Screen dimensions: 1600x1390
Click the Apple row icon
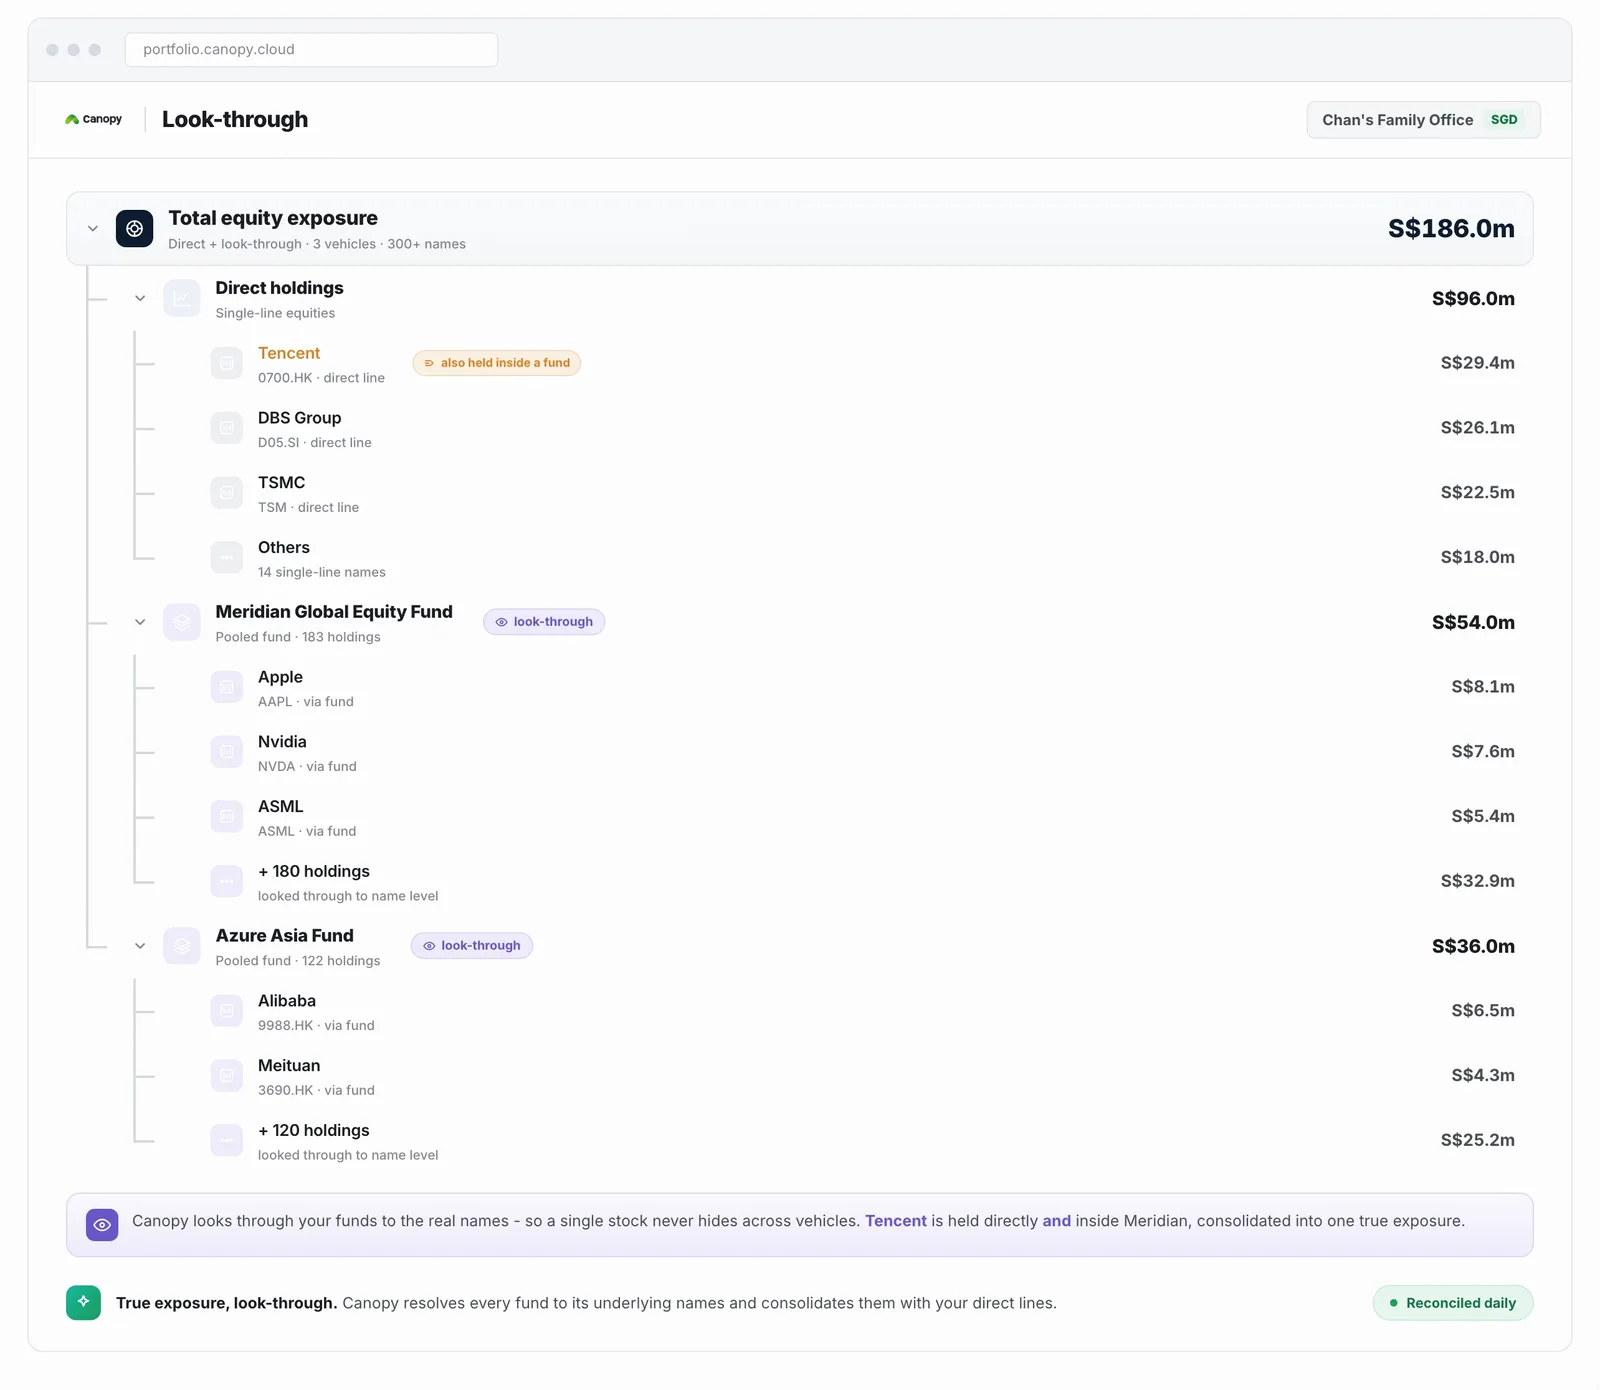pos(227,687)
